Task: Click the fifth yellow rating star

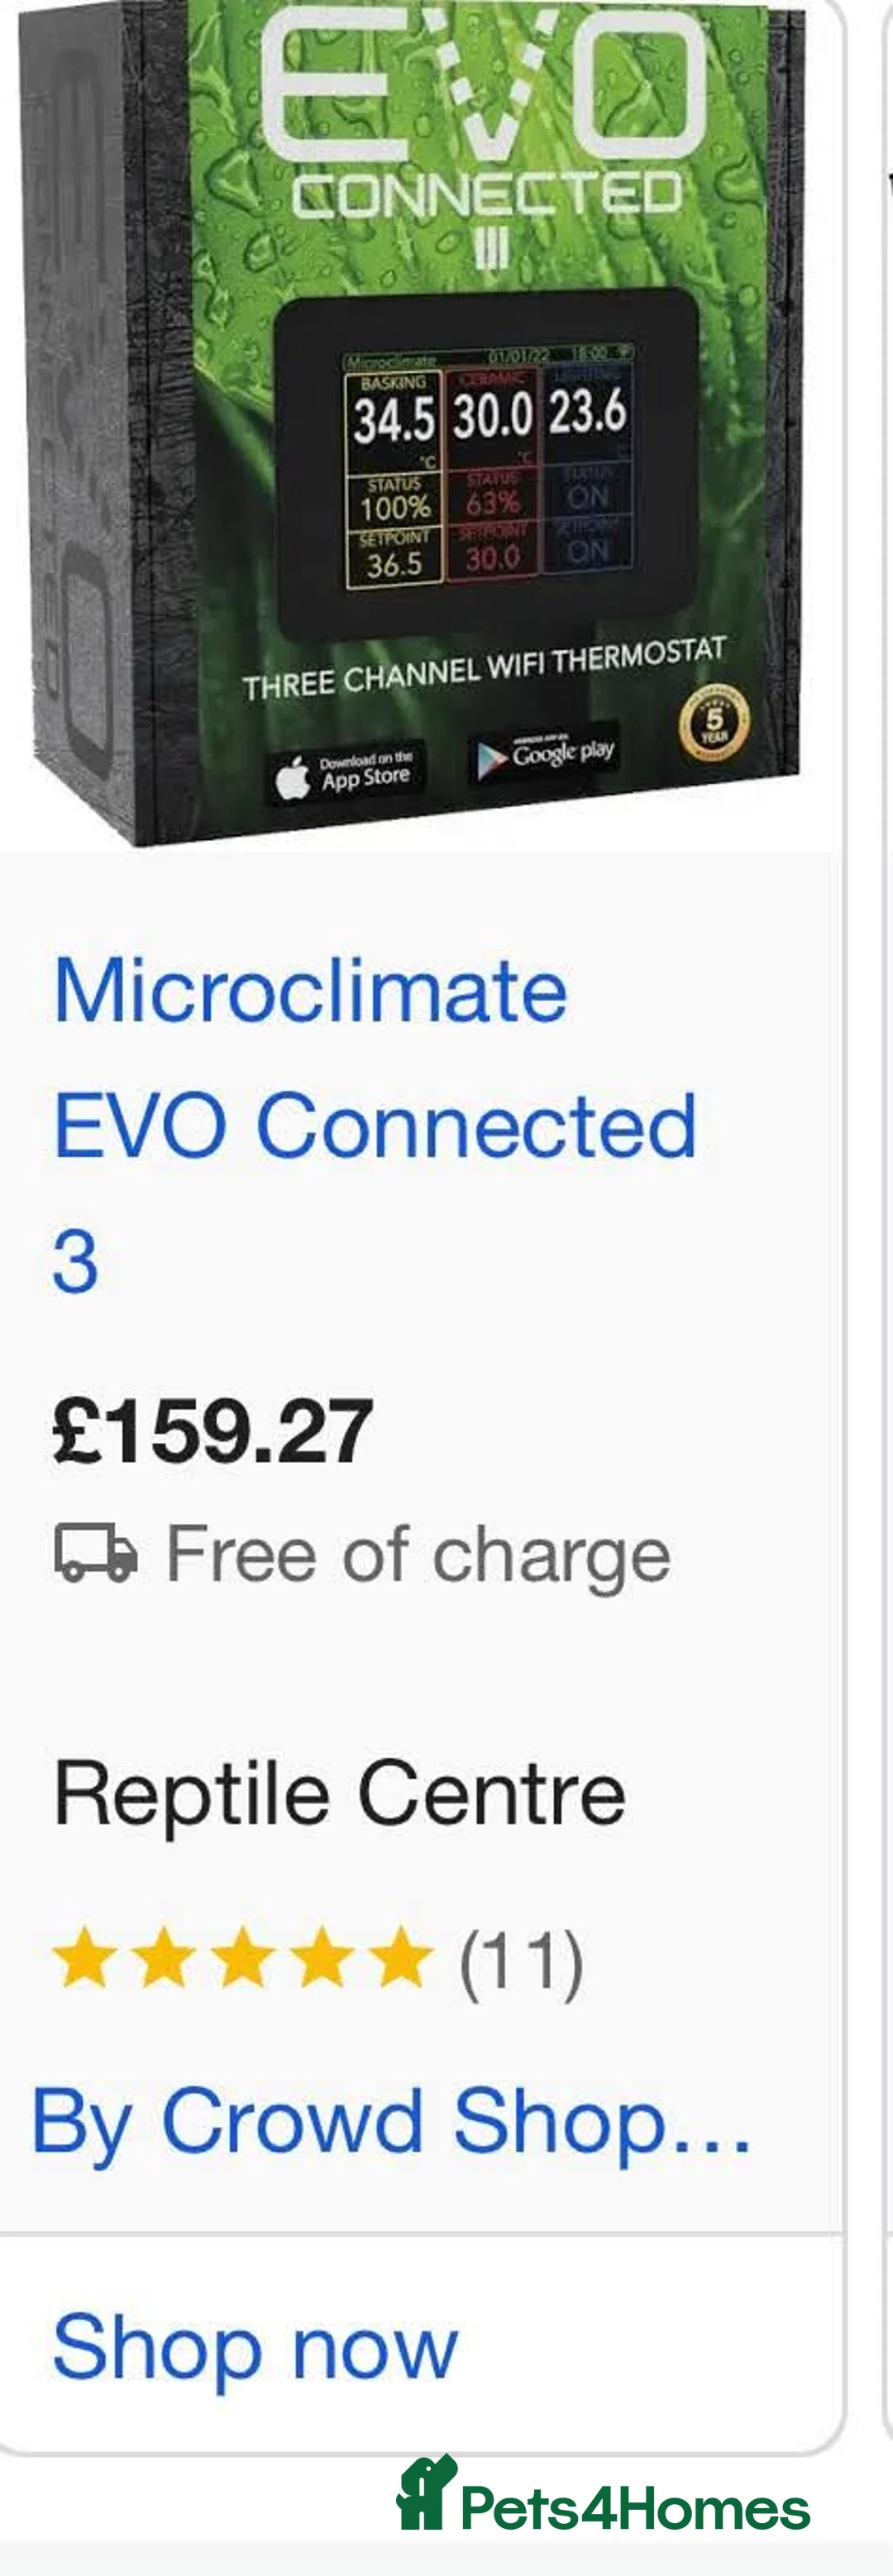Action: [401, 1957]
